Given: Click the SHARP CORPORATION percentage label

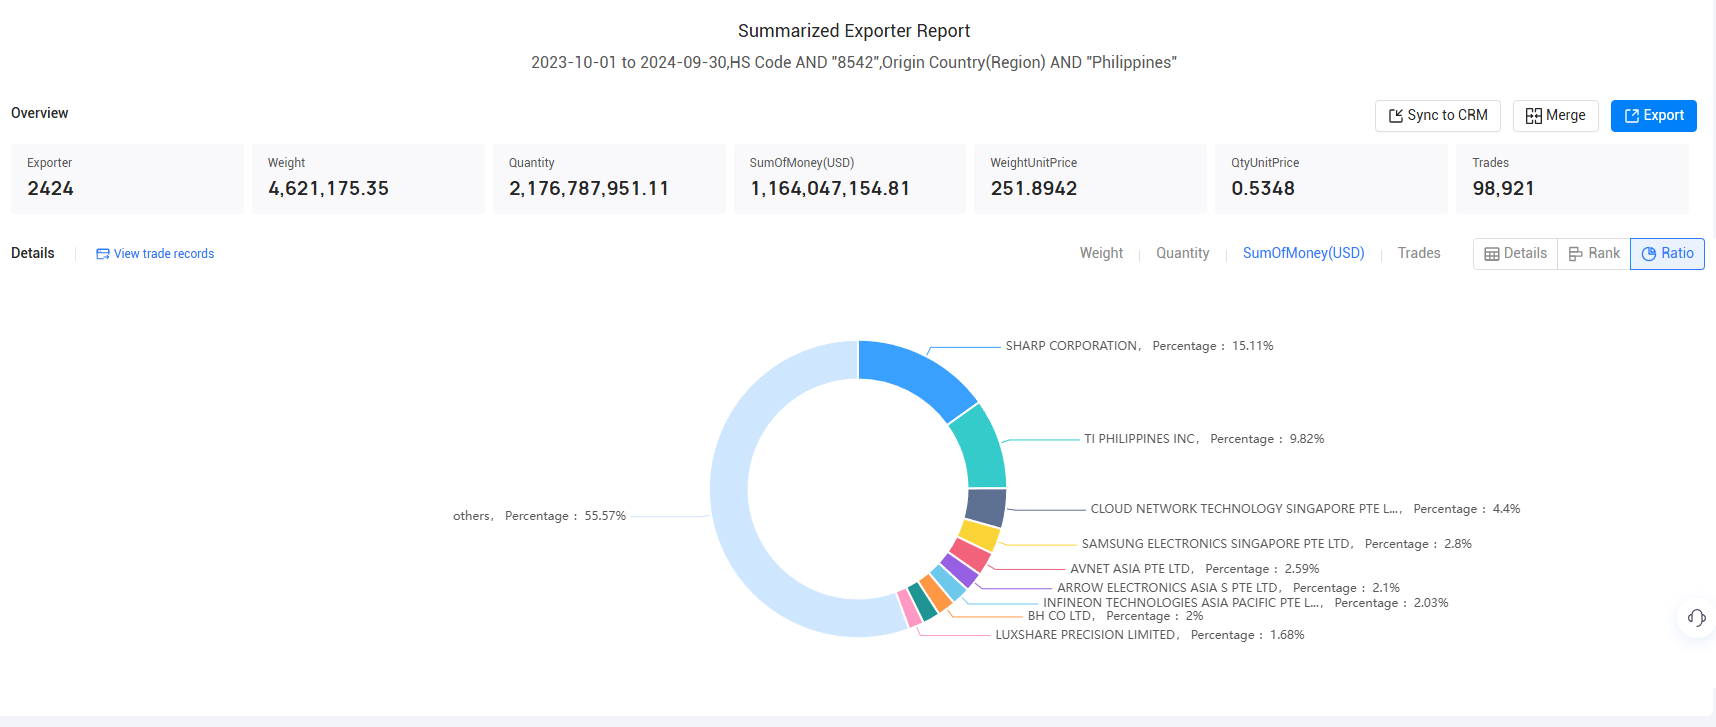Looking at the screenshot, I should (x=1139, y=346).
